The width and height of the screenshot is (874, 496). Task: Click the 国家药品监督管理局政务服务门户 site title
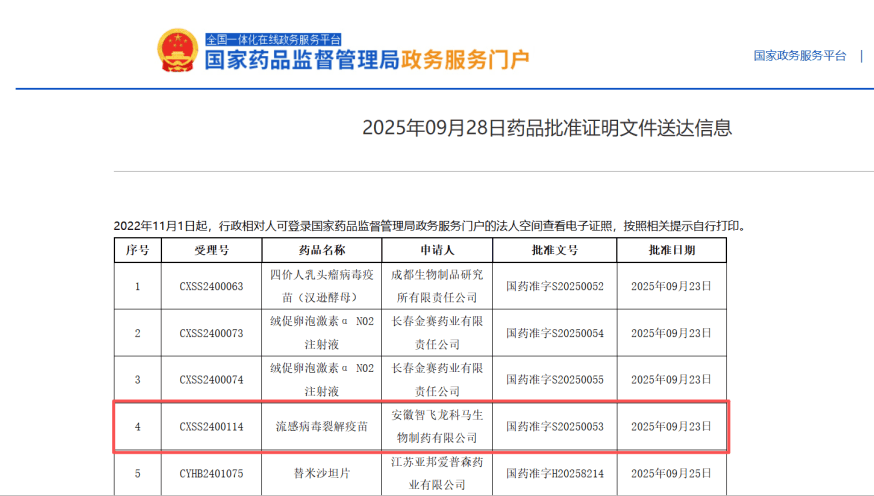[366, 60]
